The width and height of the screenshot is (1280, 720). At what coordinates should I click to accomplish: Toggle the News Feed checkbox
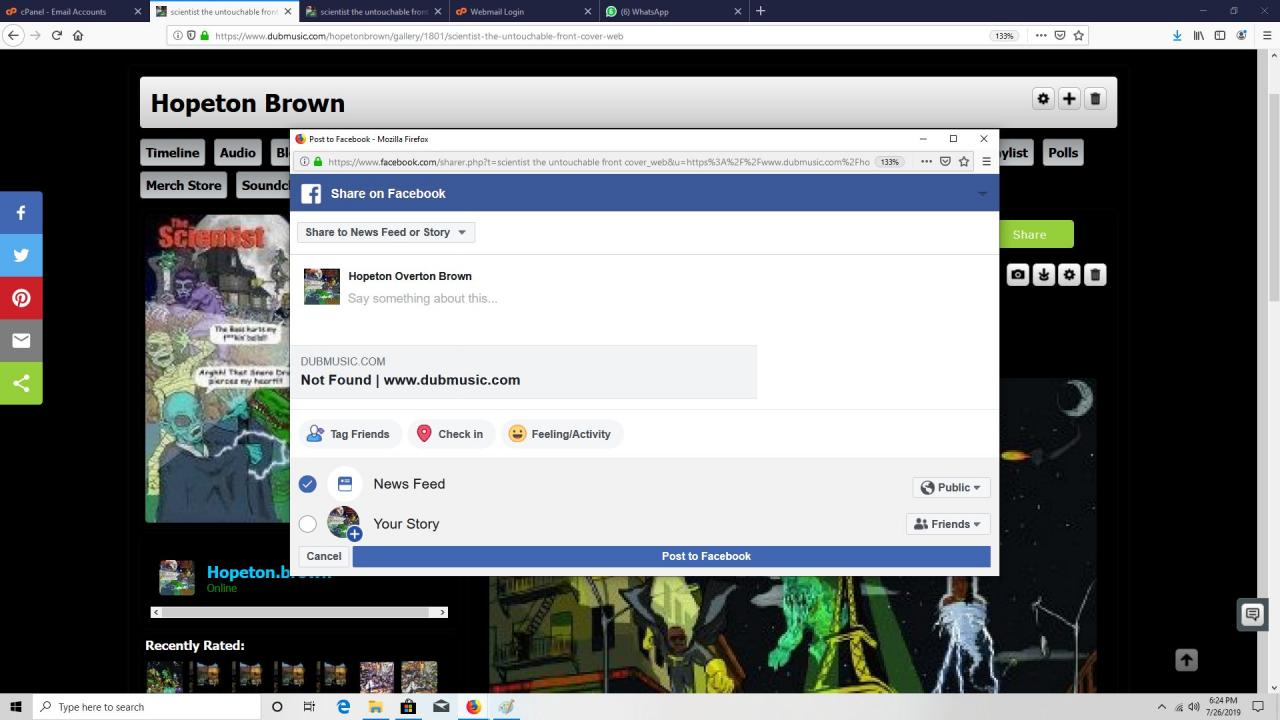point(308,484)
